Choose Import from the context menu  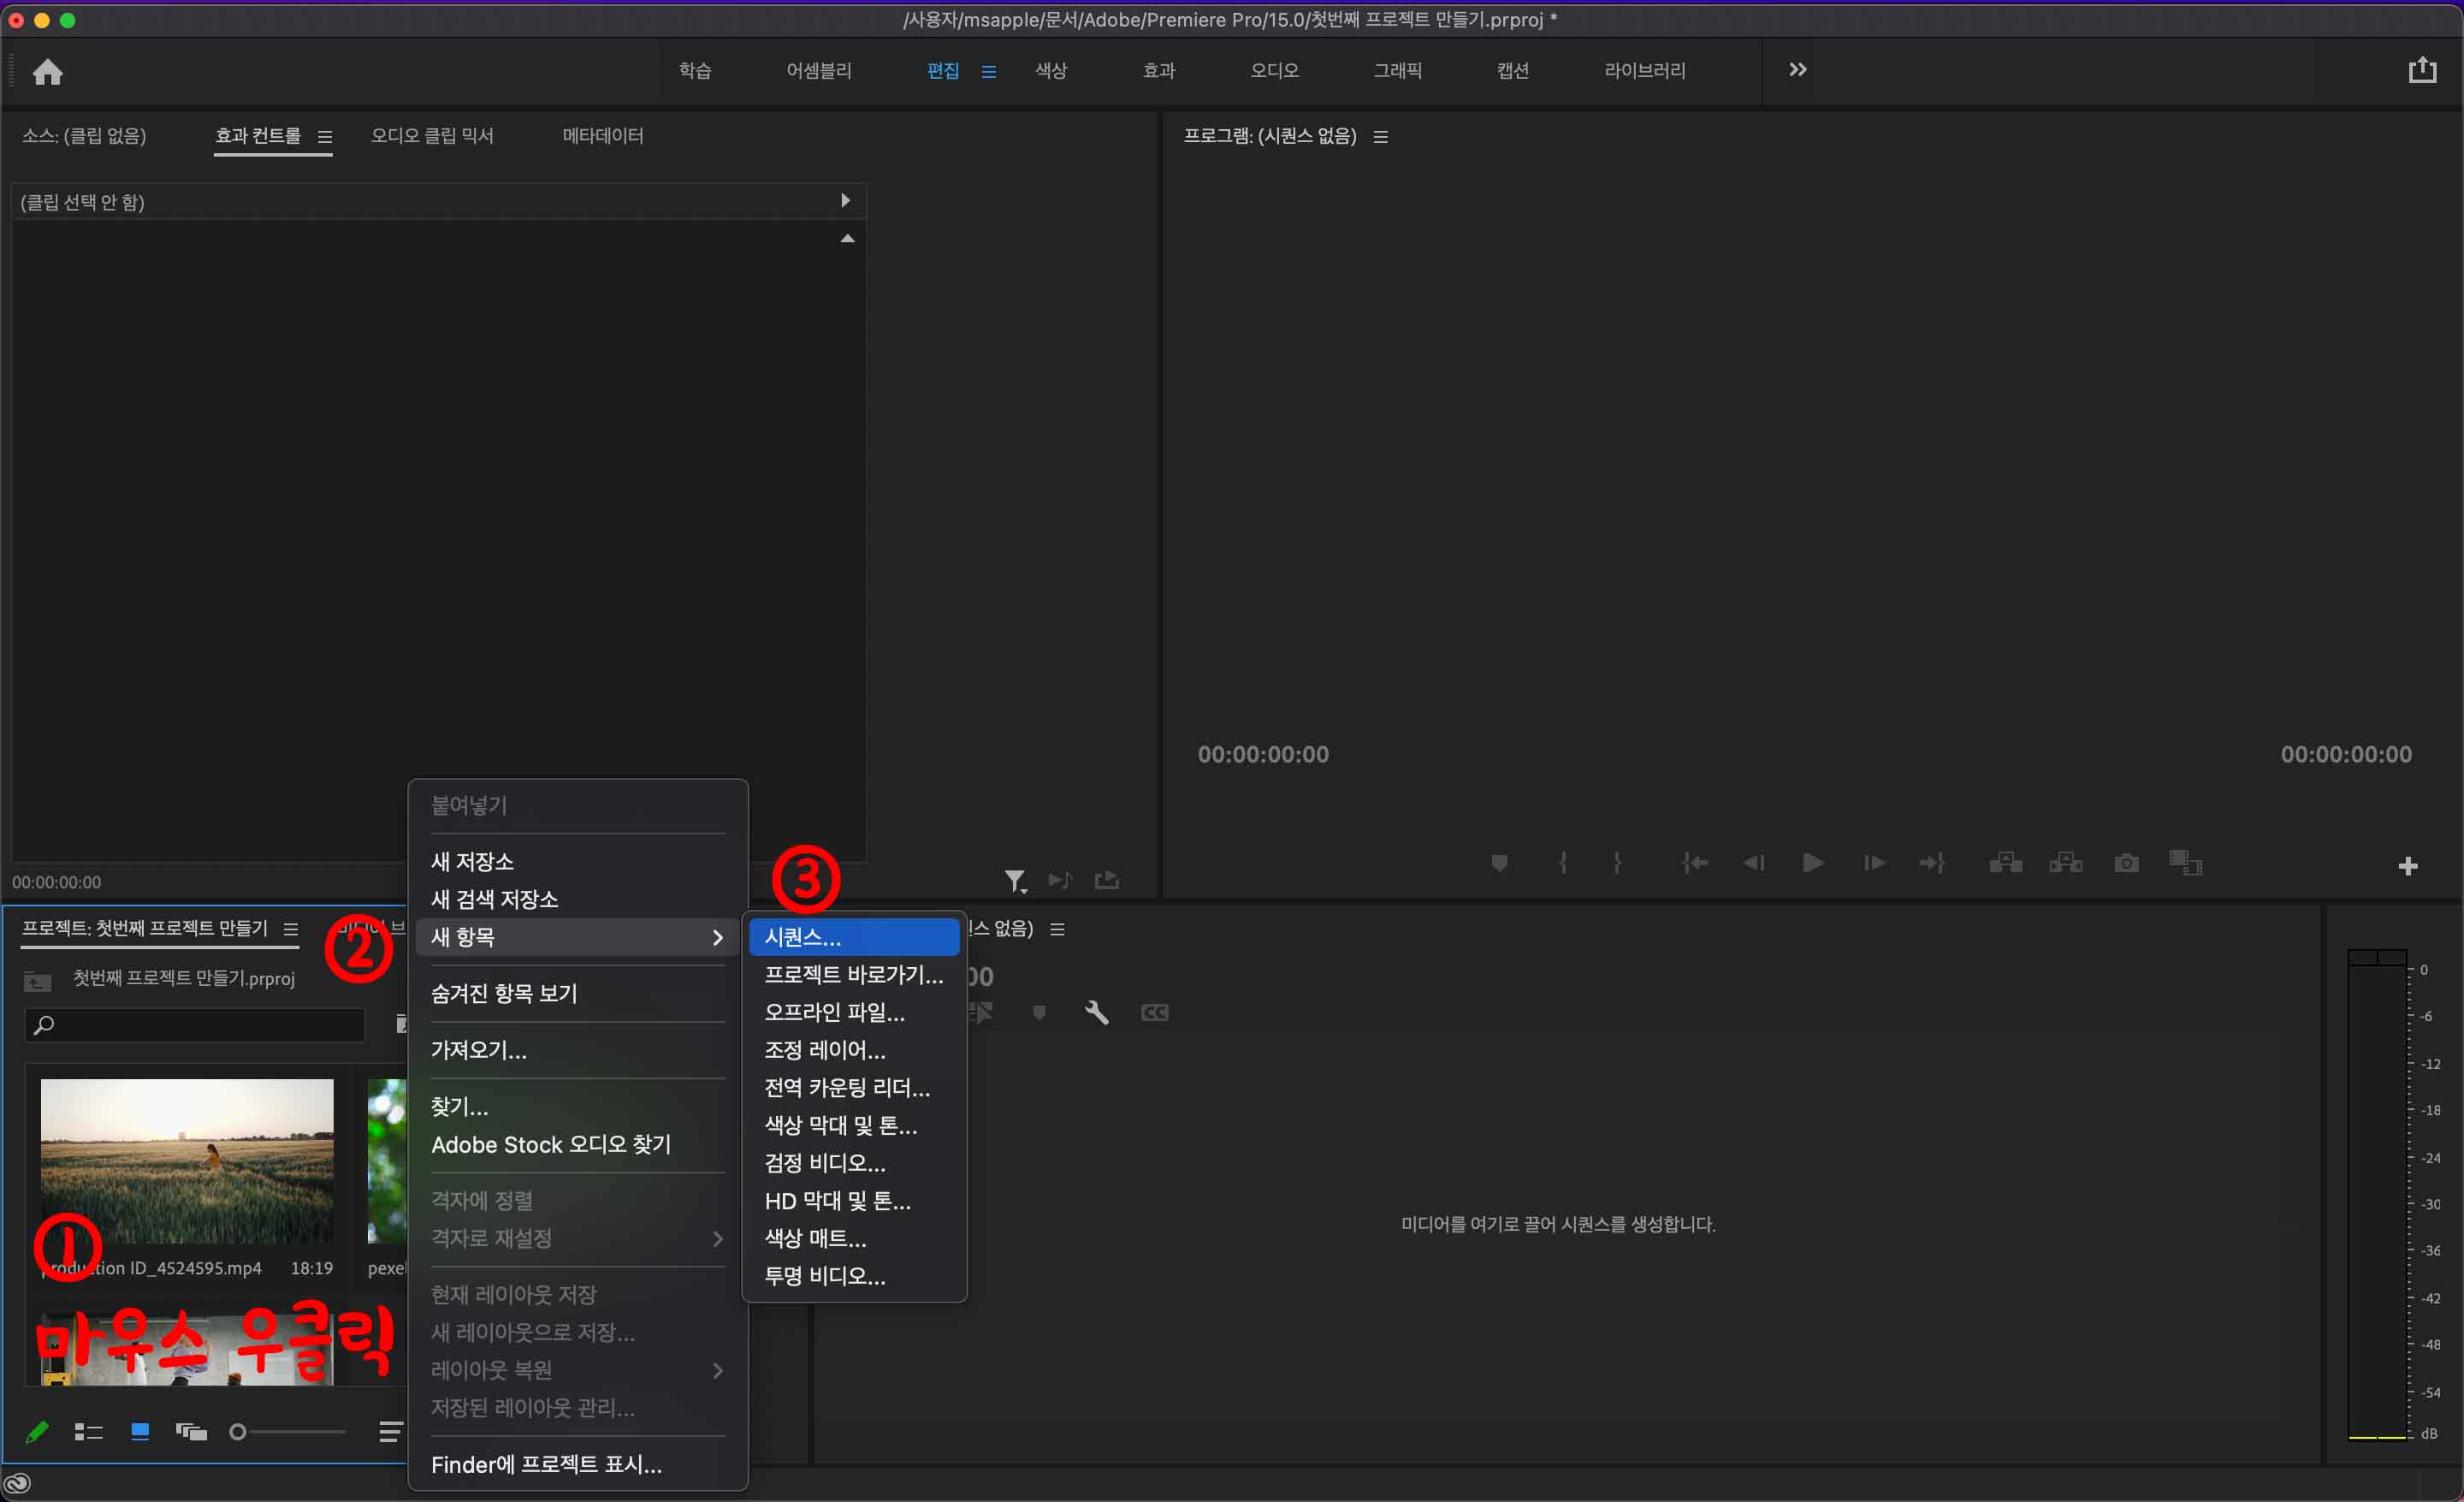pos(478,1050)
